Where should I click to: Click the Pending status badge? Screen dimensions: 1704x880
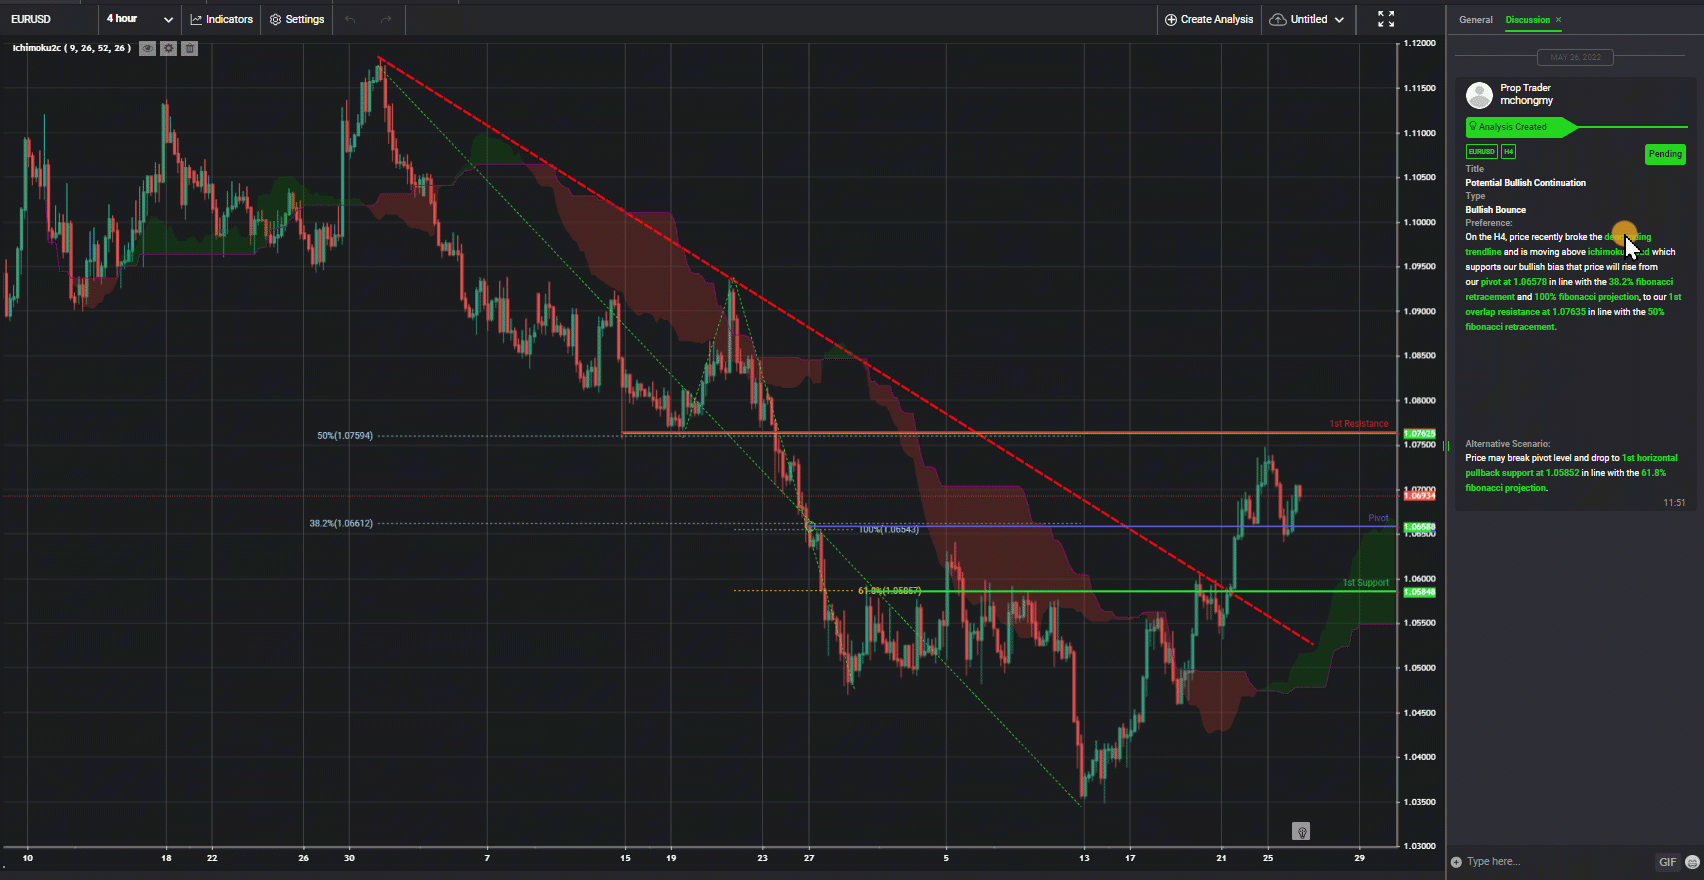tap(1665, 154)
